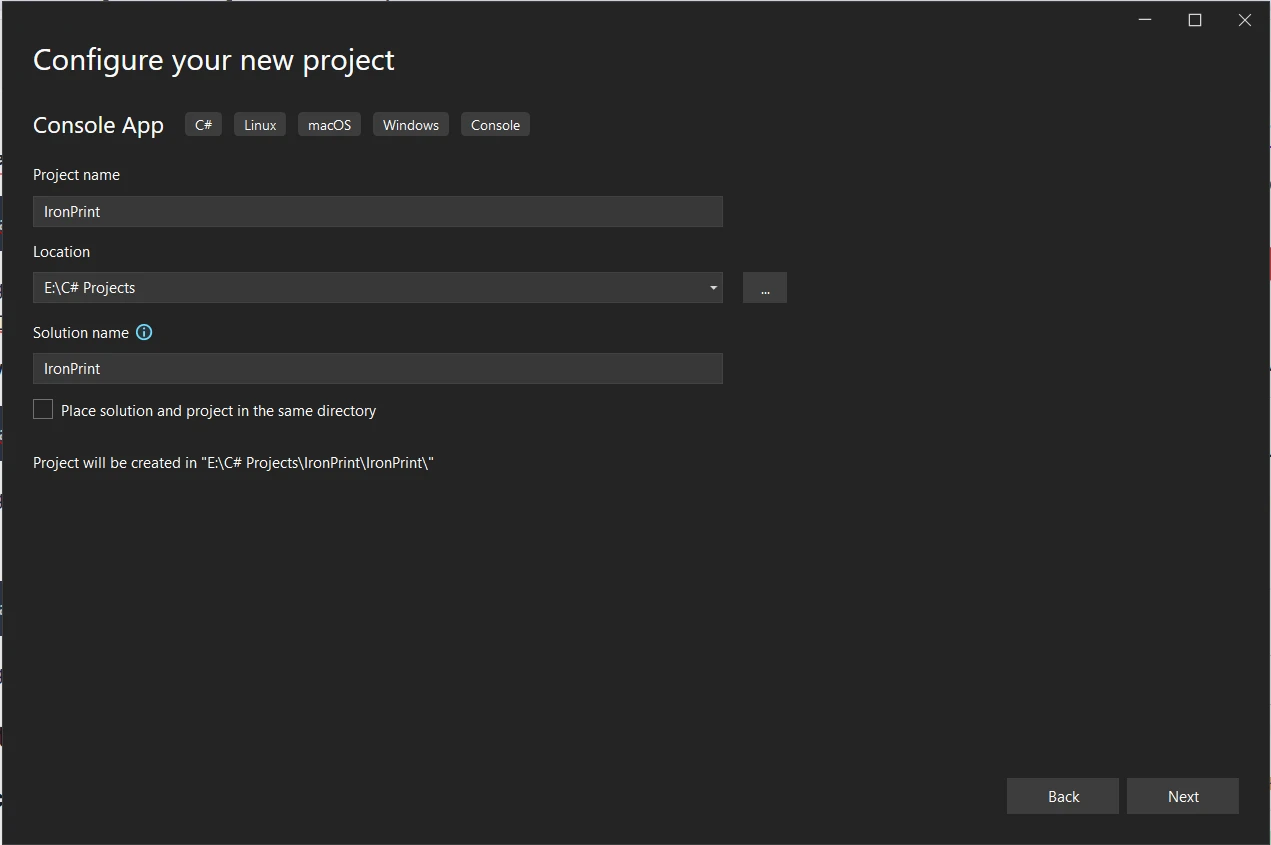Minimize the project configuration window
Image resolution: width=1271 pixels, height=845 pixels.
pyautogui.click(x=1145, y=20)
